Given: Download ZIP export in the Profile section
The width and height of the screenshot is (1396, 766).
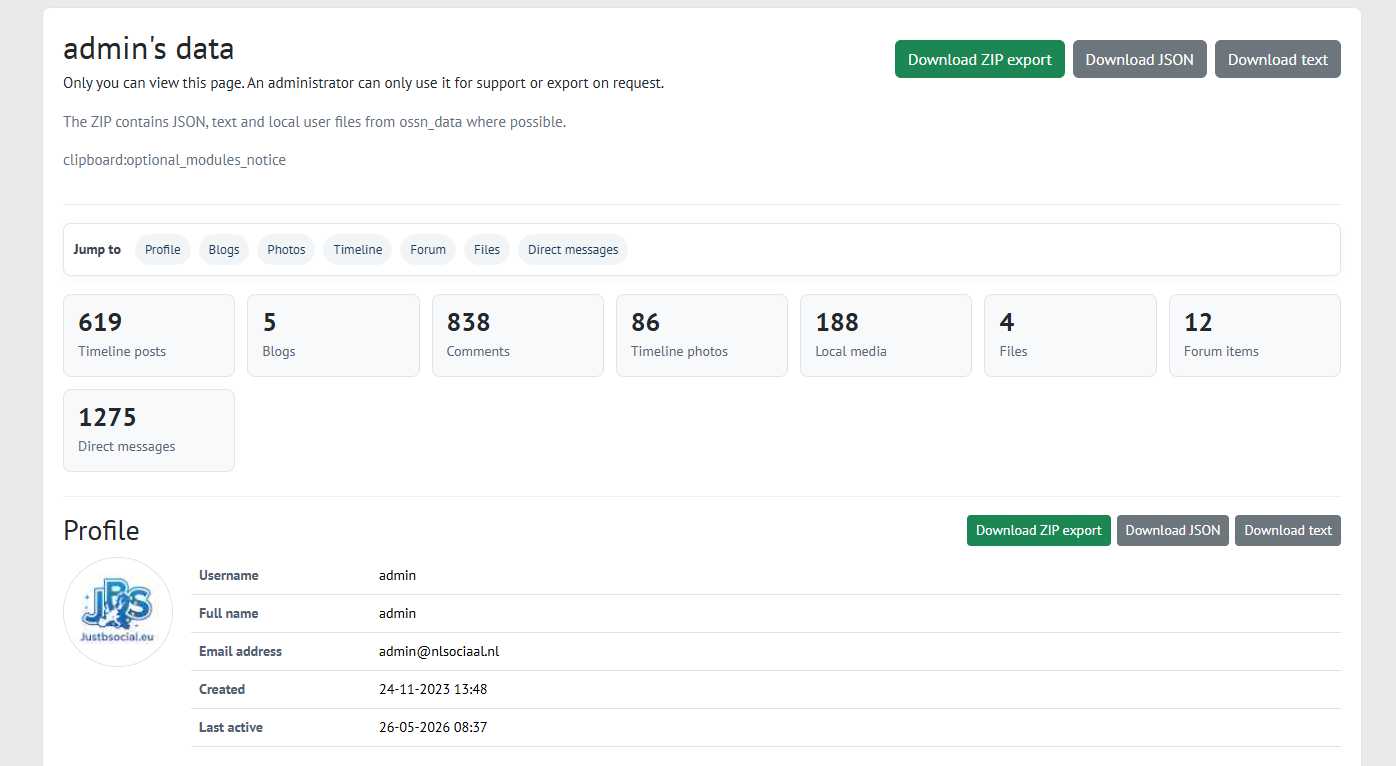Looking at the screenshot, I should tap(1038, 530).
